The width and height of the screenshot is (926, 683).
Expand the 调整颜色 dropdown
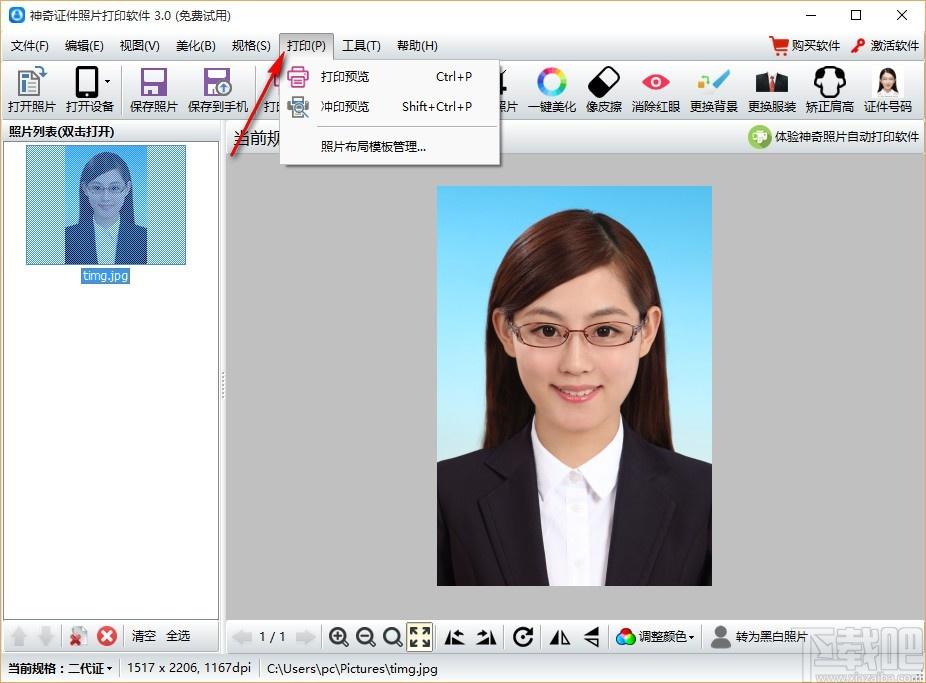[656, 636]
